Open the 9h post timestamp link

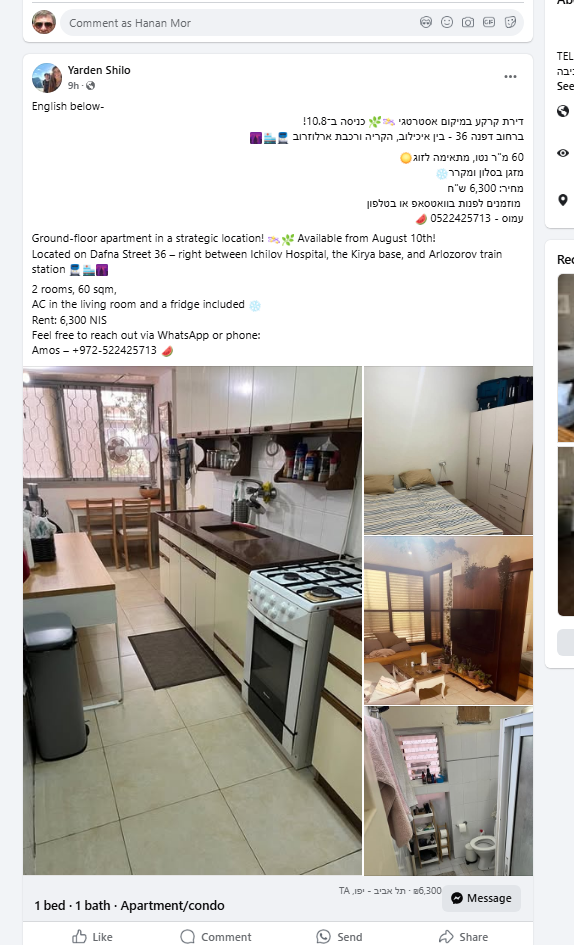click(x=73, y=86)
